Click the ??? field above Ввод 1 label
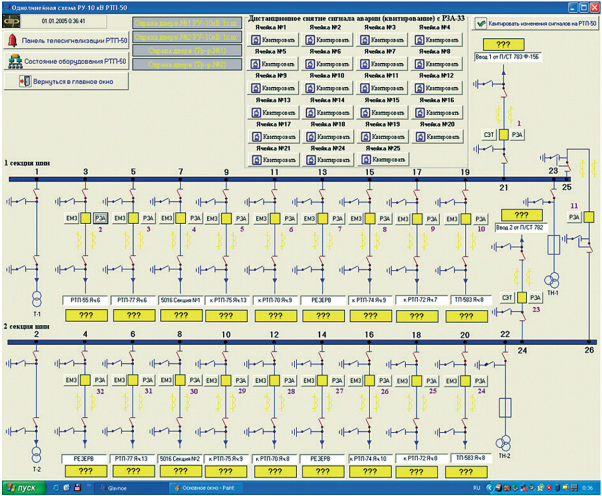The image size is (602, 496). pyautogui.click(x=508, y=45)
